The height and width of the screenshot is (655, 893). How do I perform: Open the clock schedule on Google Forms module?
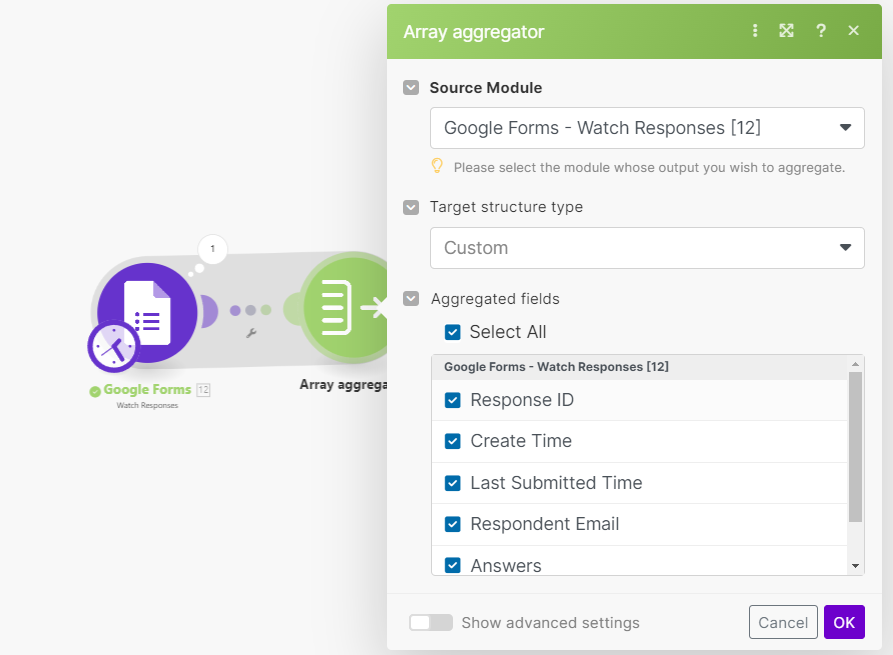pos(113,346)
